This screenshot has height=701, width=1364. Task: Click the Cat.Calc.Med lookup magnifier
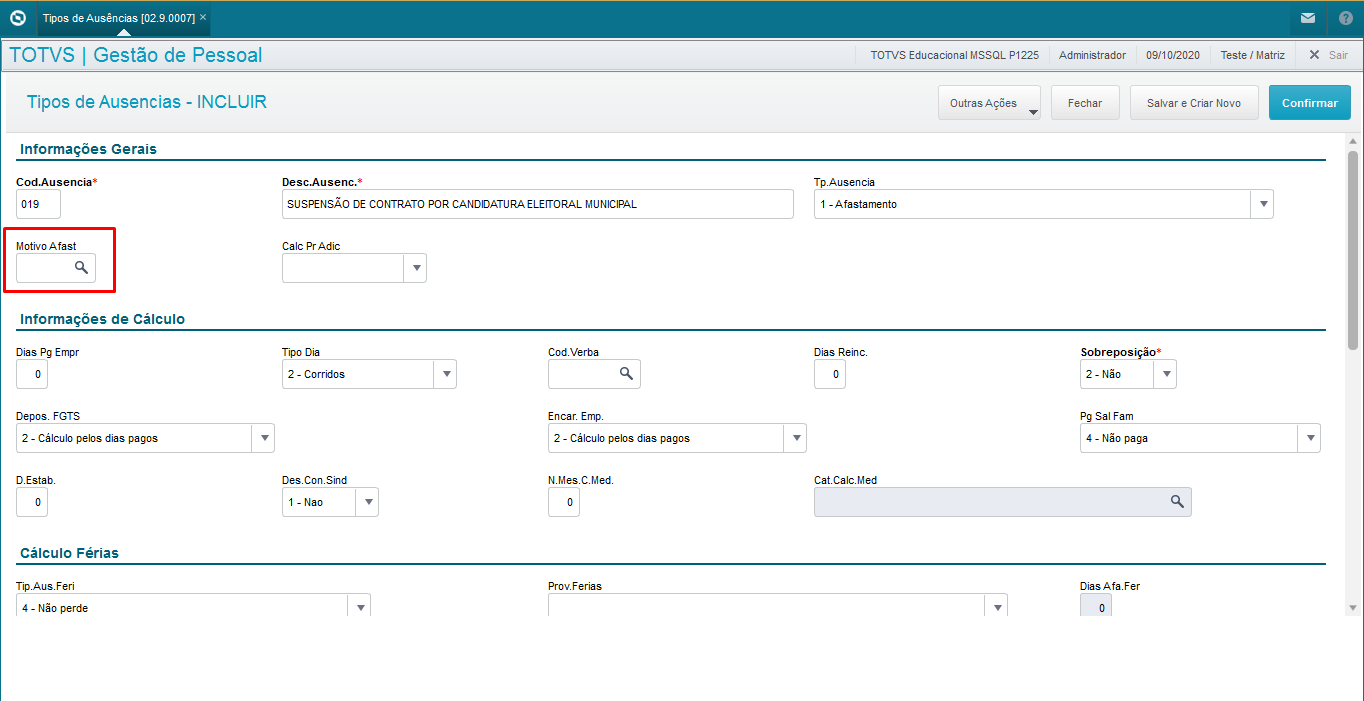coord(1177,502)
